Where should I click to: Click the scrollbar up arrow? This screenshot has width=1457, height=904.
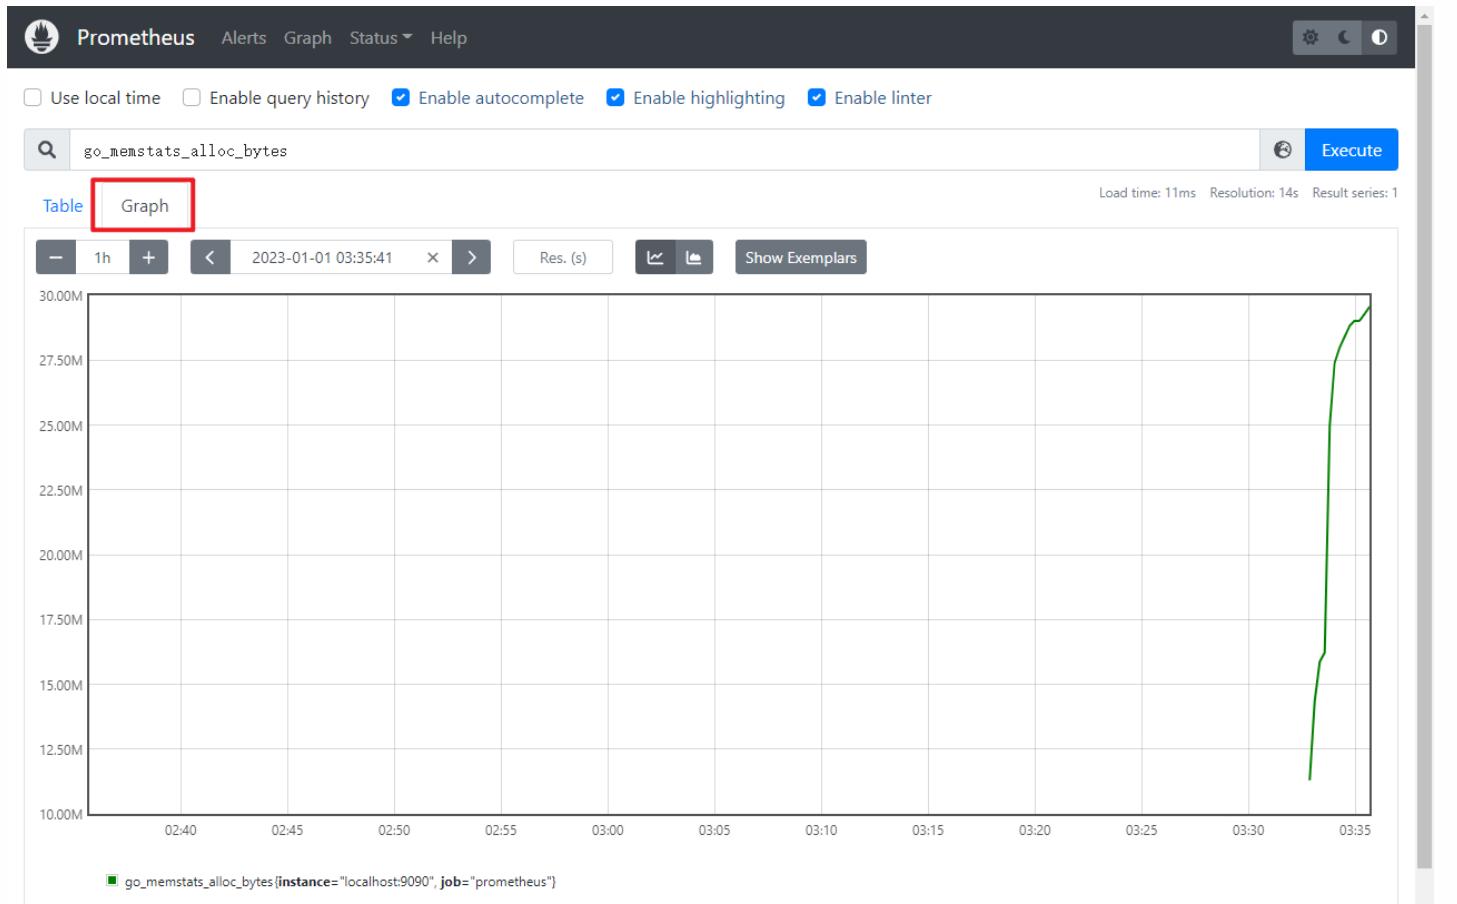[1425, 15]
